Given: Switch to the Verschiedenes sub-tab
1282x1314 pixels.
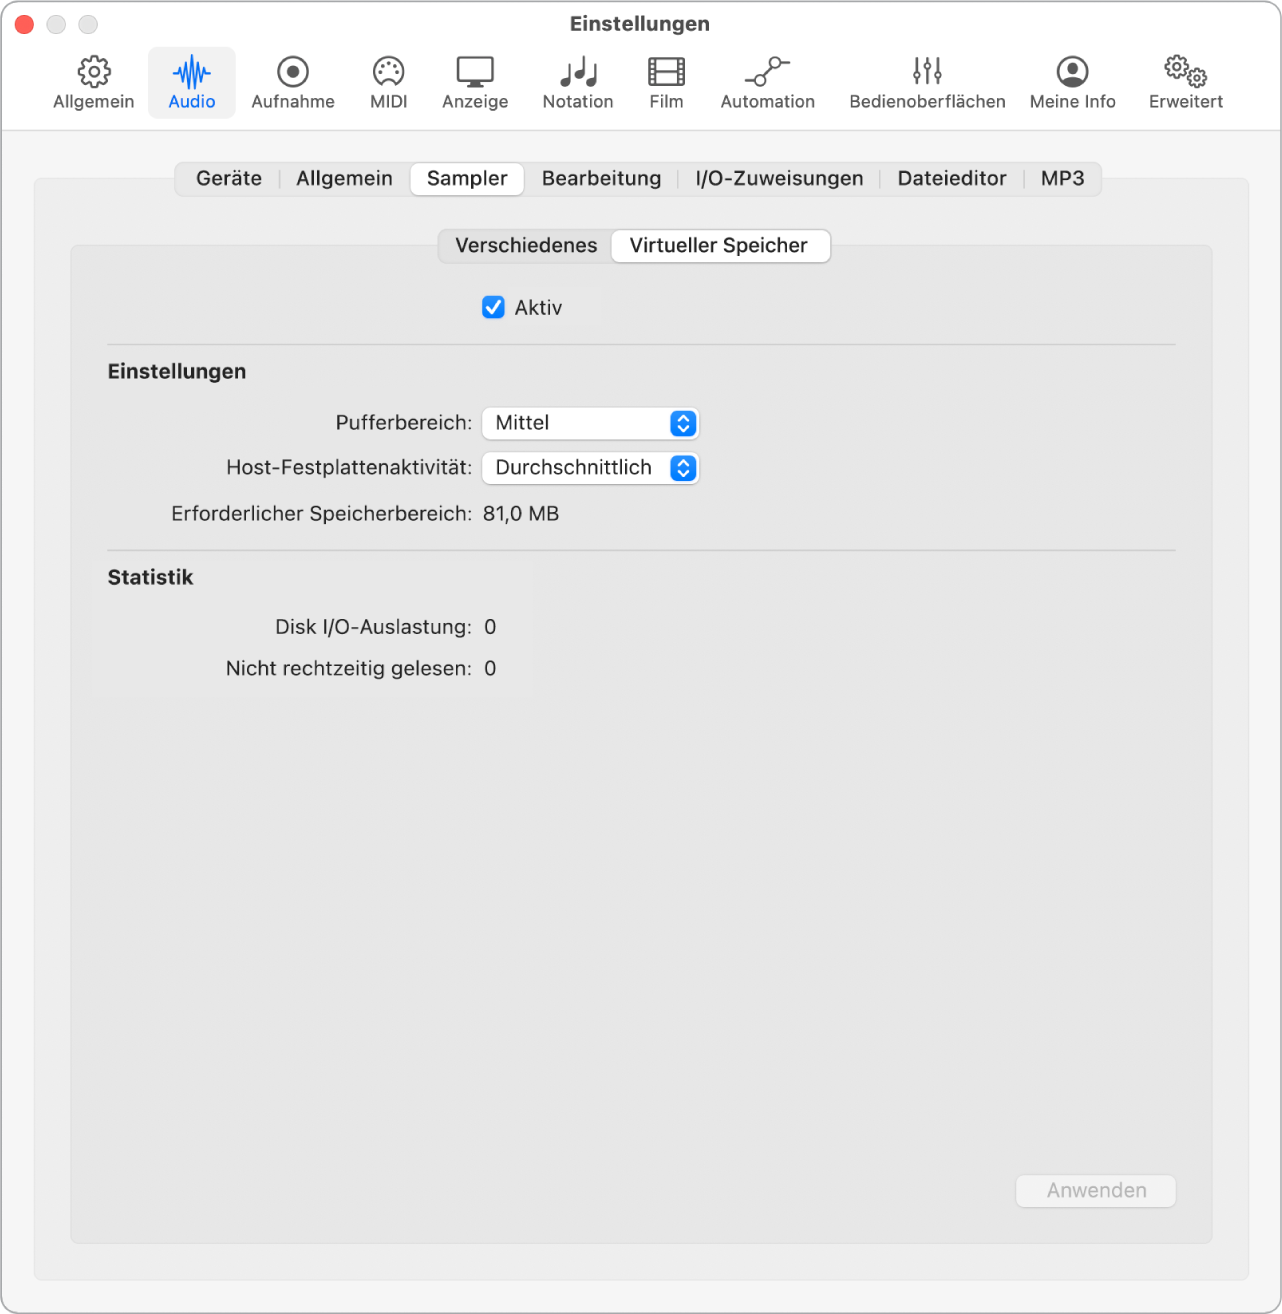Looking at the screenshot, I should coord(526,246).
